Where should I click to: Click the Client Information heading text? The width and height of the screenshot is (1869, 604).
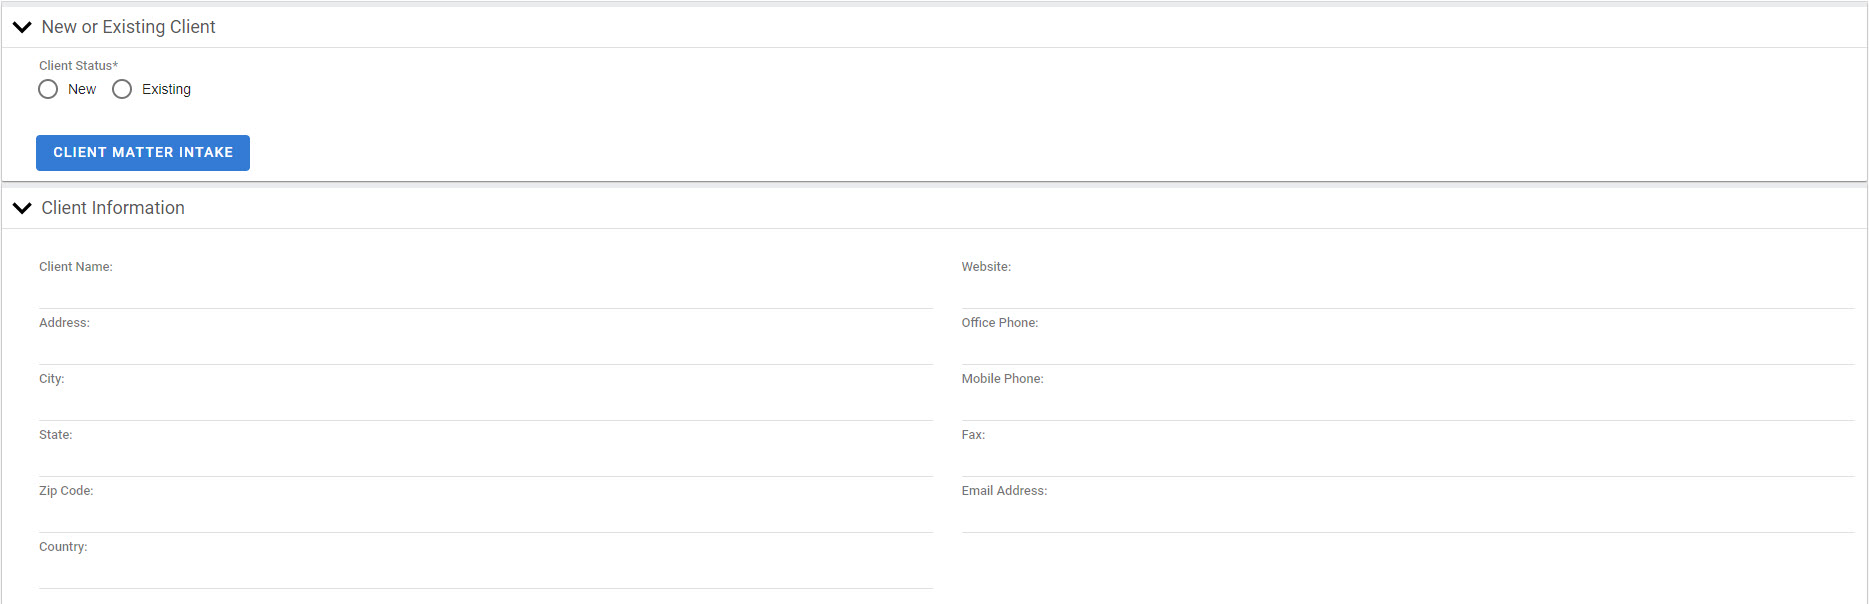113,208
